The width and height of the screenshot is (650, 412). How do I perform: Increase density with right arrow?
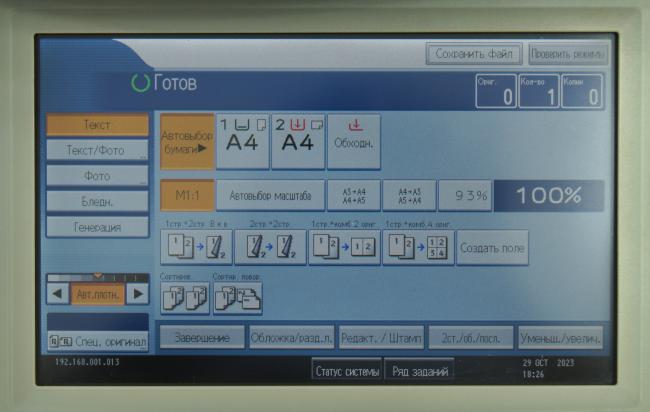tap(138, 294)
